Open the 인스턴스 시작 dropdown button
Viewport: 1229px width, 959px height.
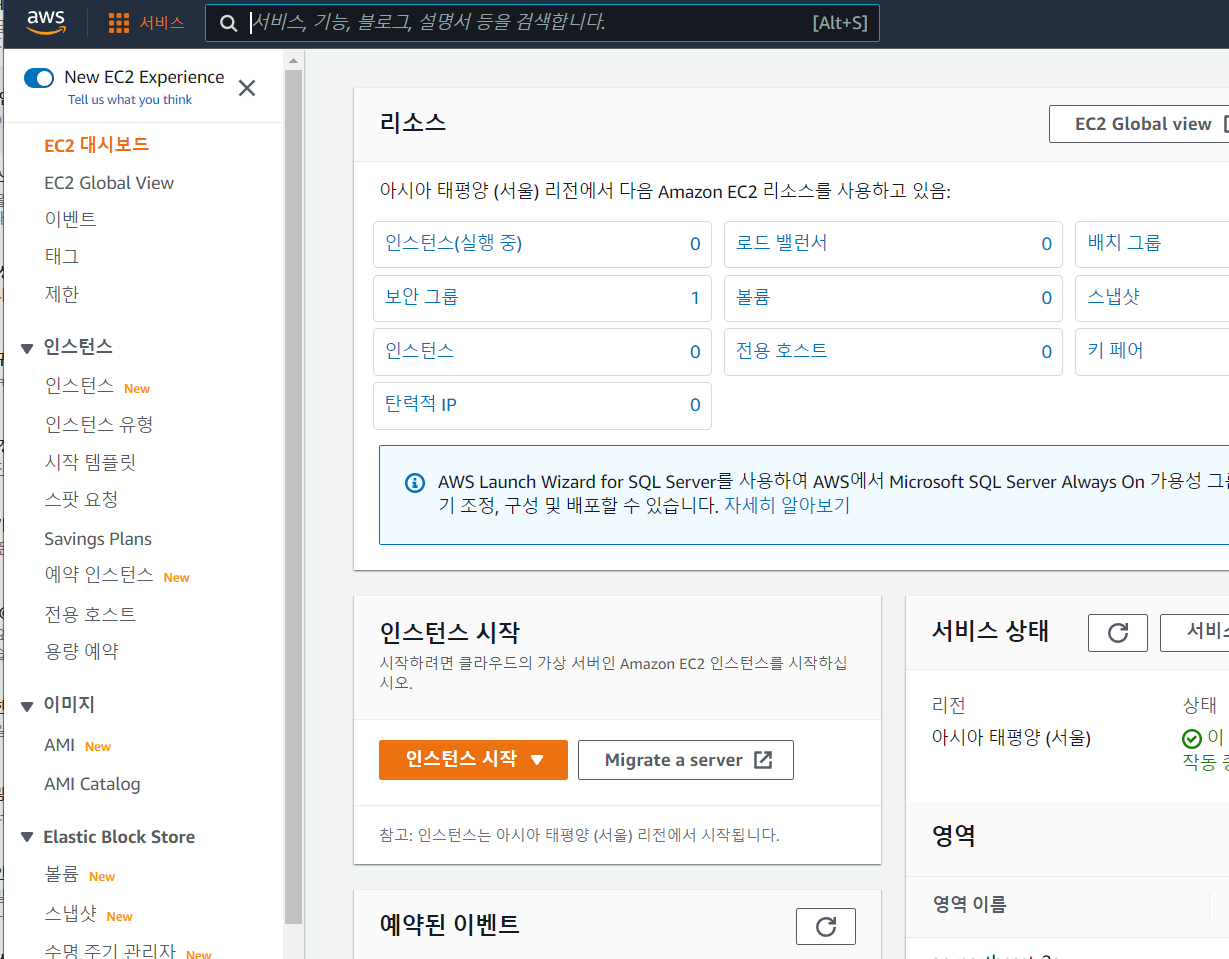click(x=473, y=760)
